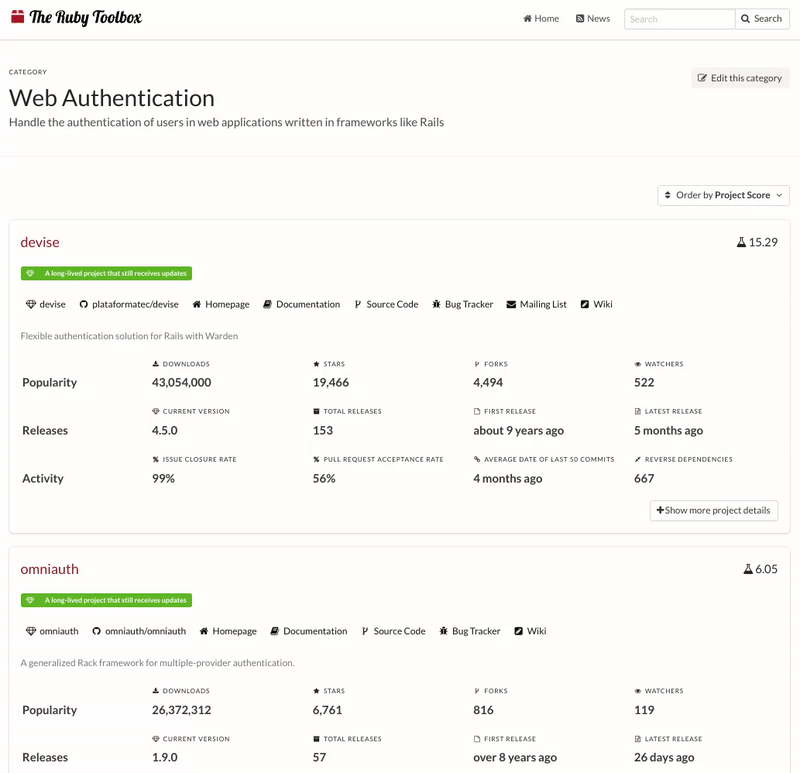800x773 pixels.
Task: Click devise long-lived project green badge
Action: (x=106, y=273)
